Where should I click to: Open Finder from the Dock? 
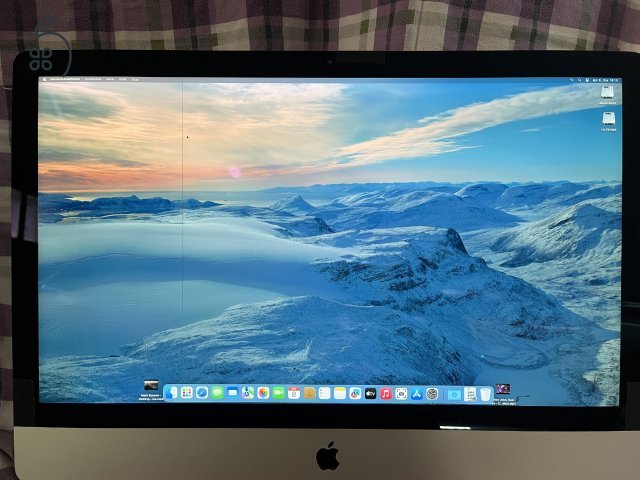pyautogui.click(x=171, y=393)
